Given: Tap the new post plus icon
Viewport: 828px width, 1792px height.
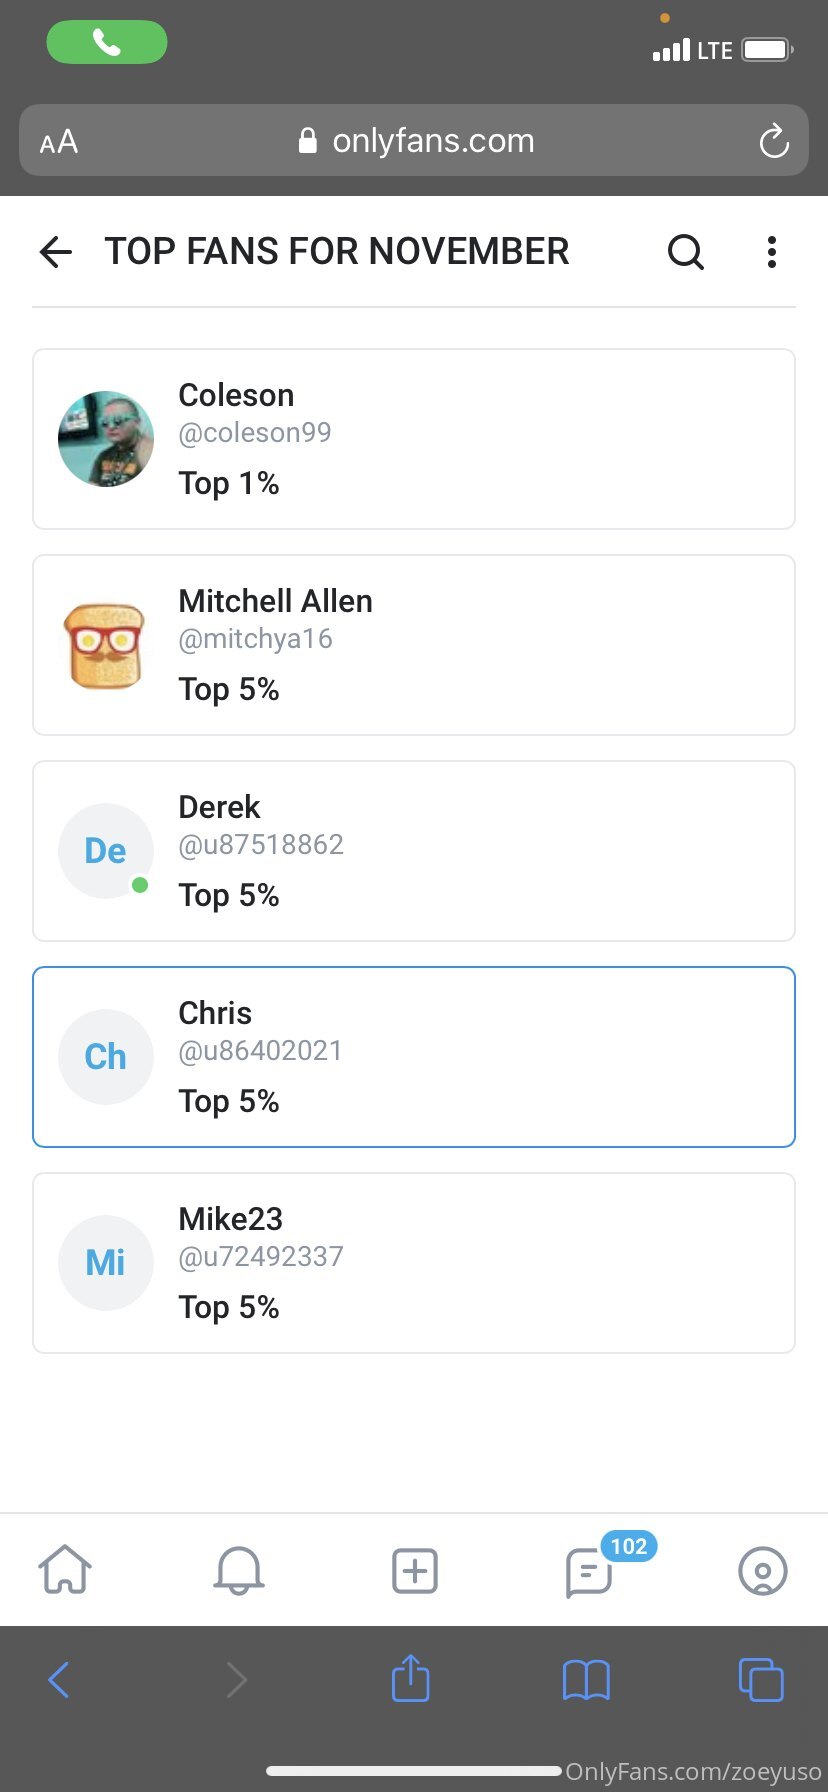Looking at the screenshot, I should tap(414, 1570).
